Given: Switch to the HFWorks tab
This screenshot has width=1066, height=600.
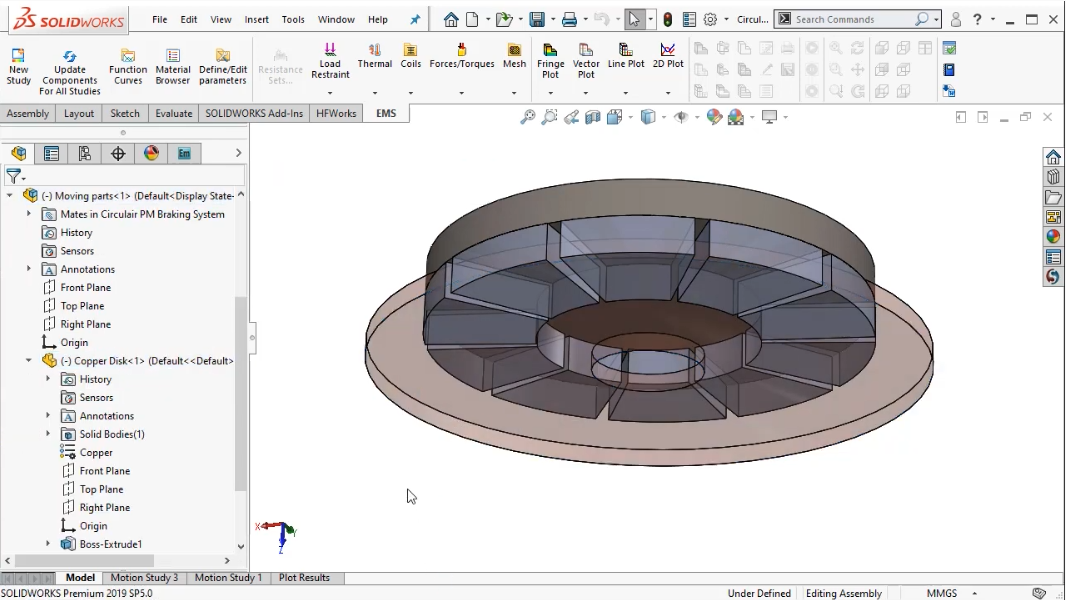Looking at the screenshot, I should [336, 113].
